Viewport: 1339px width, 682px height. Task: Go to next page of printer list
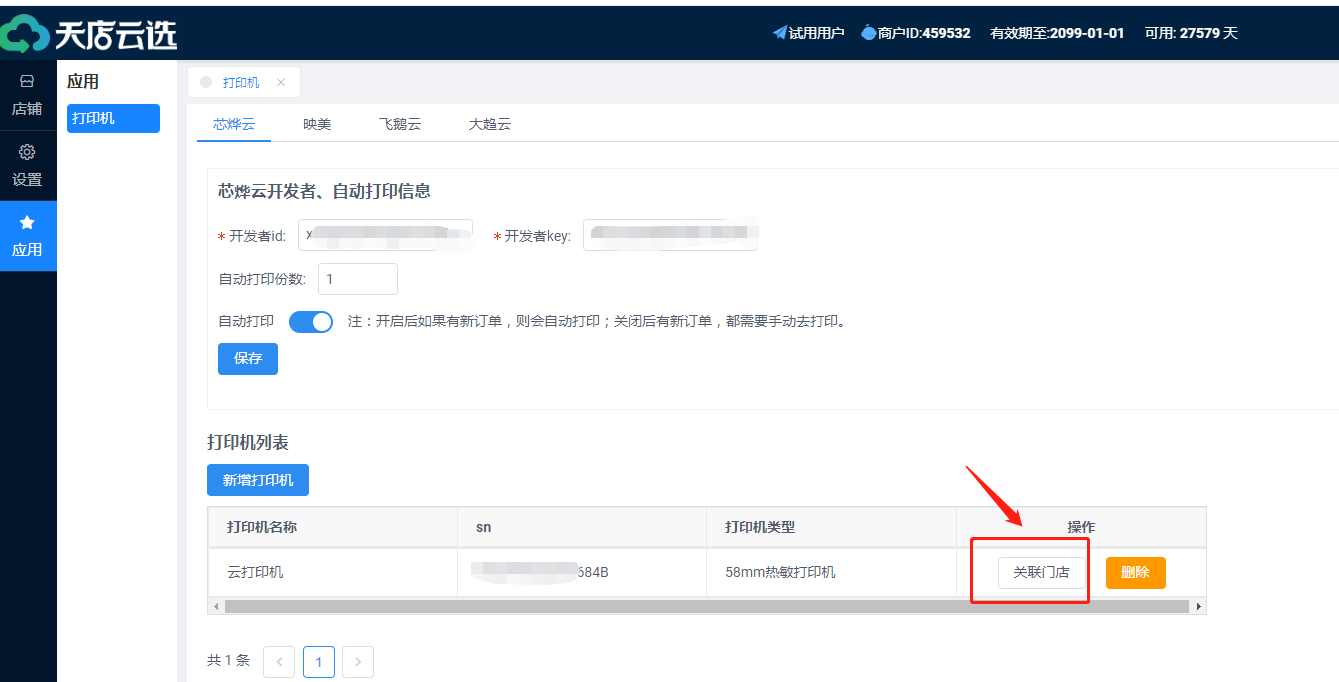358,662
